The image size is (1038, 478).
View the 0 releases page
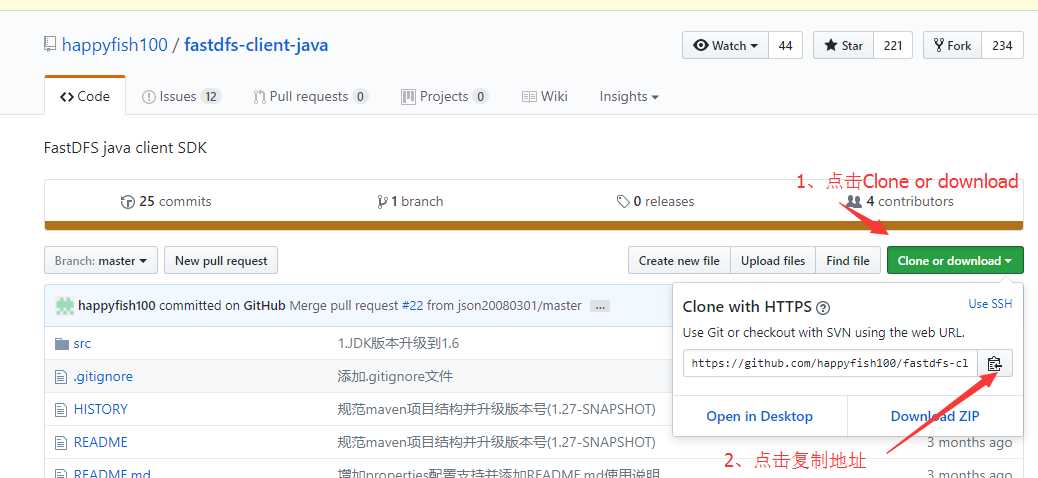point(655,201)
